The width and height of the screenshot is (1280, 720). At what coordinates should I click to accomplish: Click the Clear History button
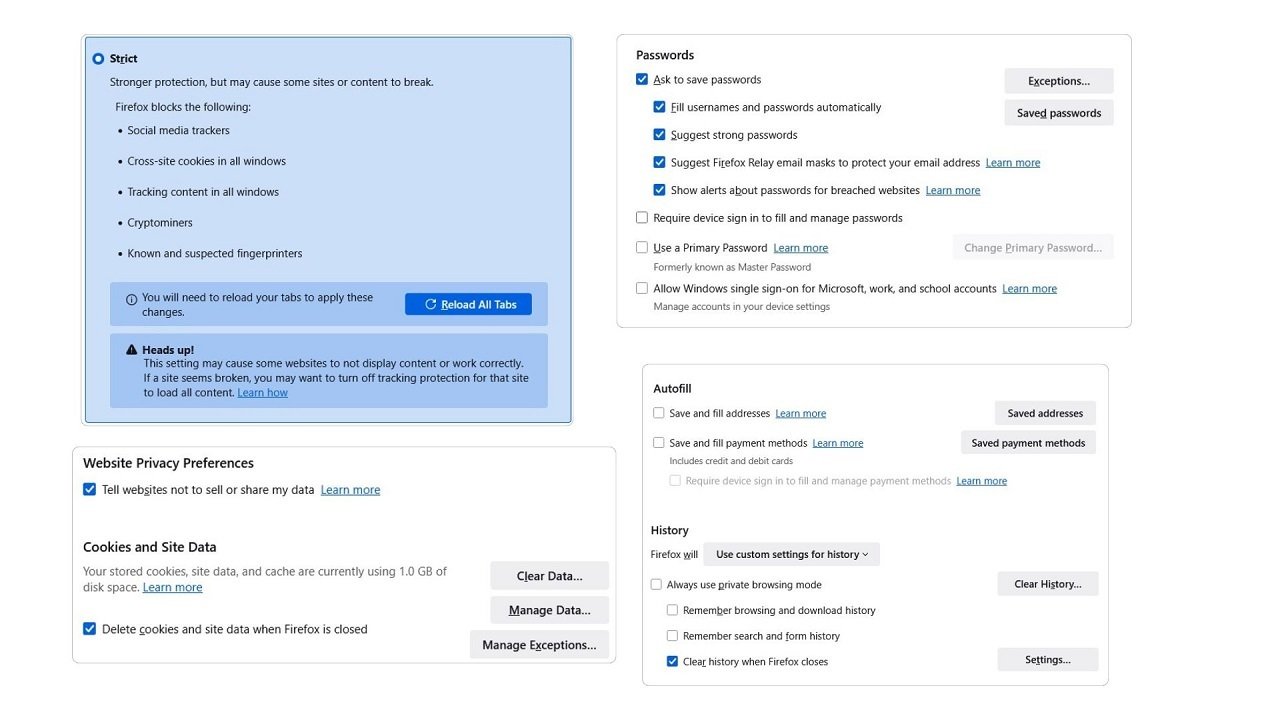tap(1047, 583)
